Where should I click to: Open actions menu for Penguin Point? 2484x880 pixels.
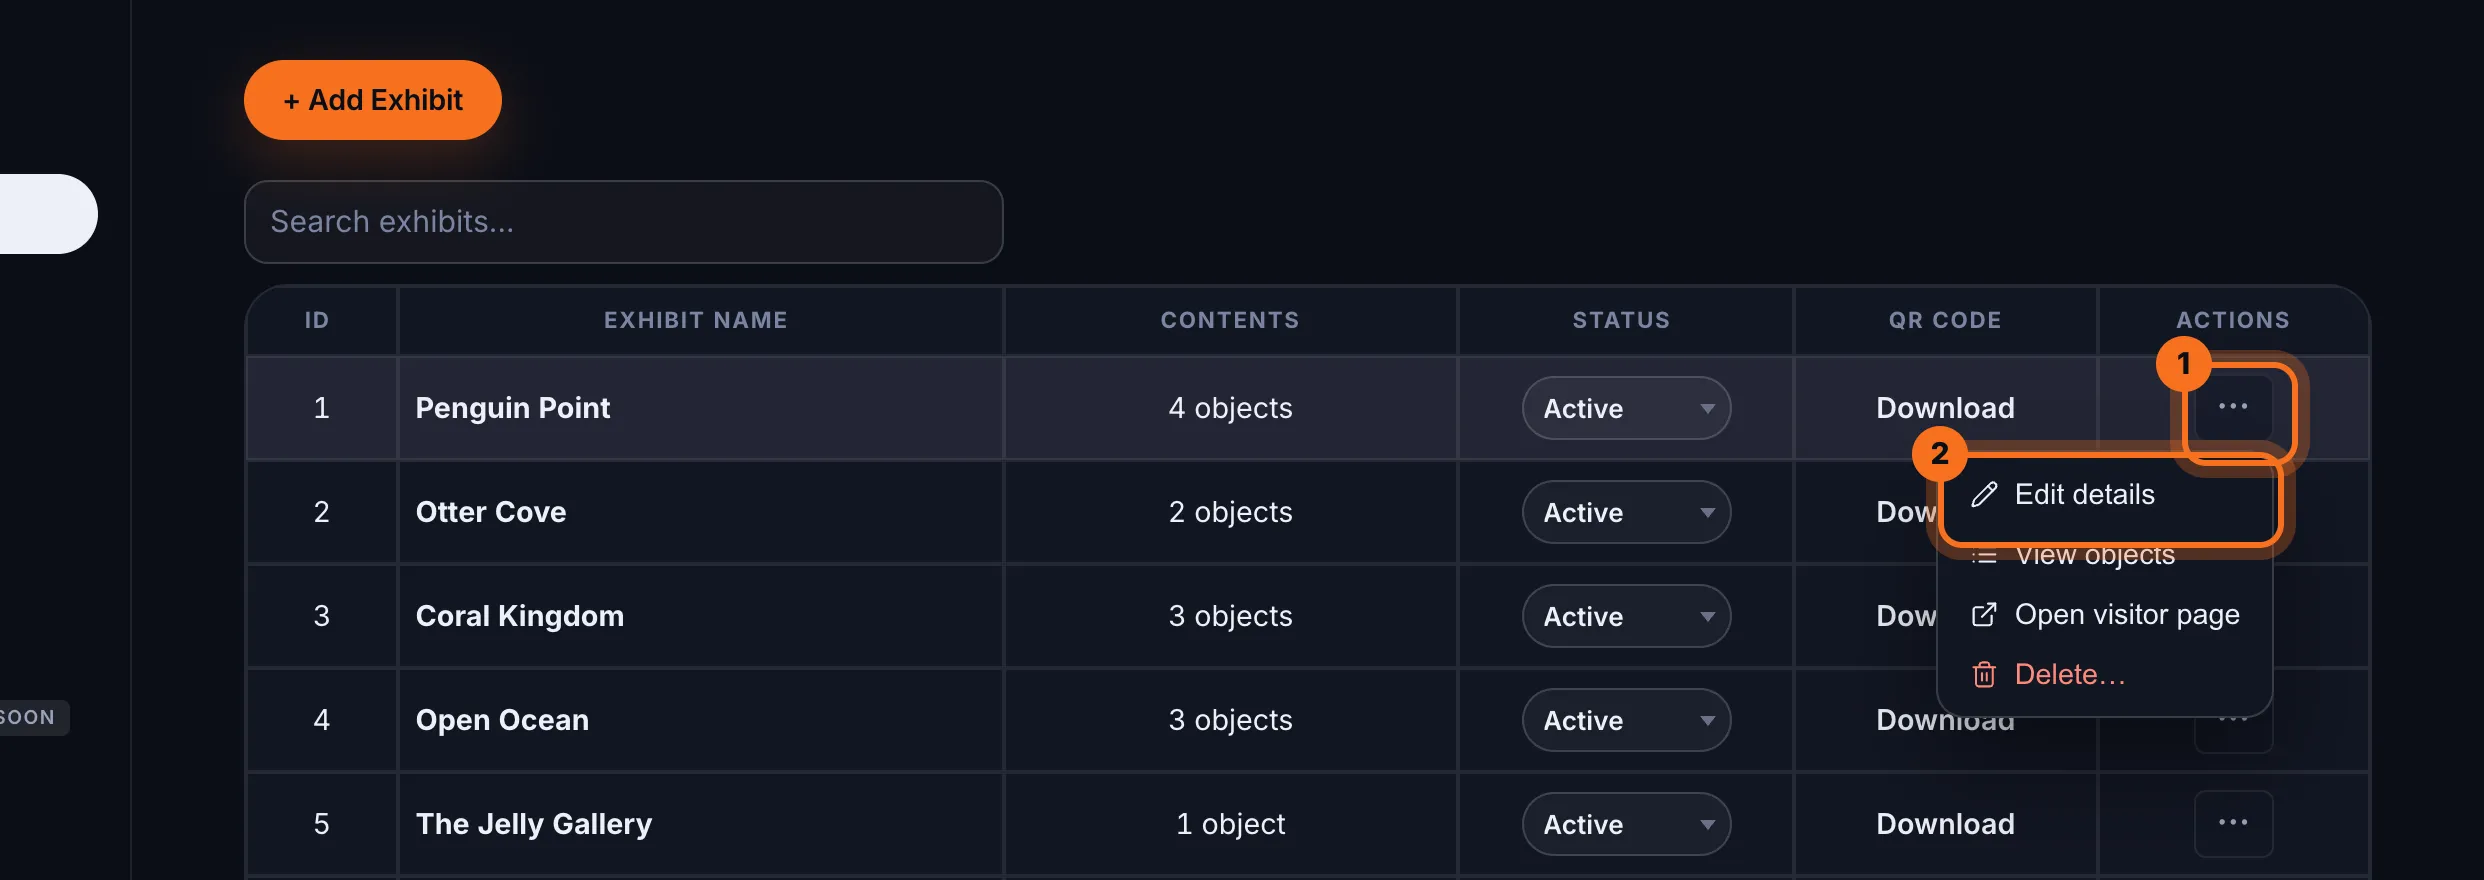pos(2233,407)
